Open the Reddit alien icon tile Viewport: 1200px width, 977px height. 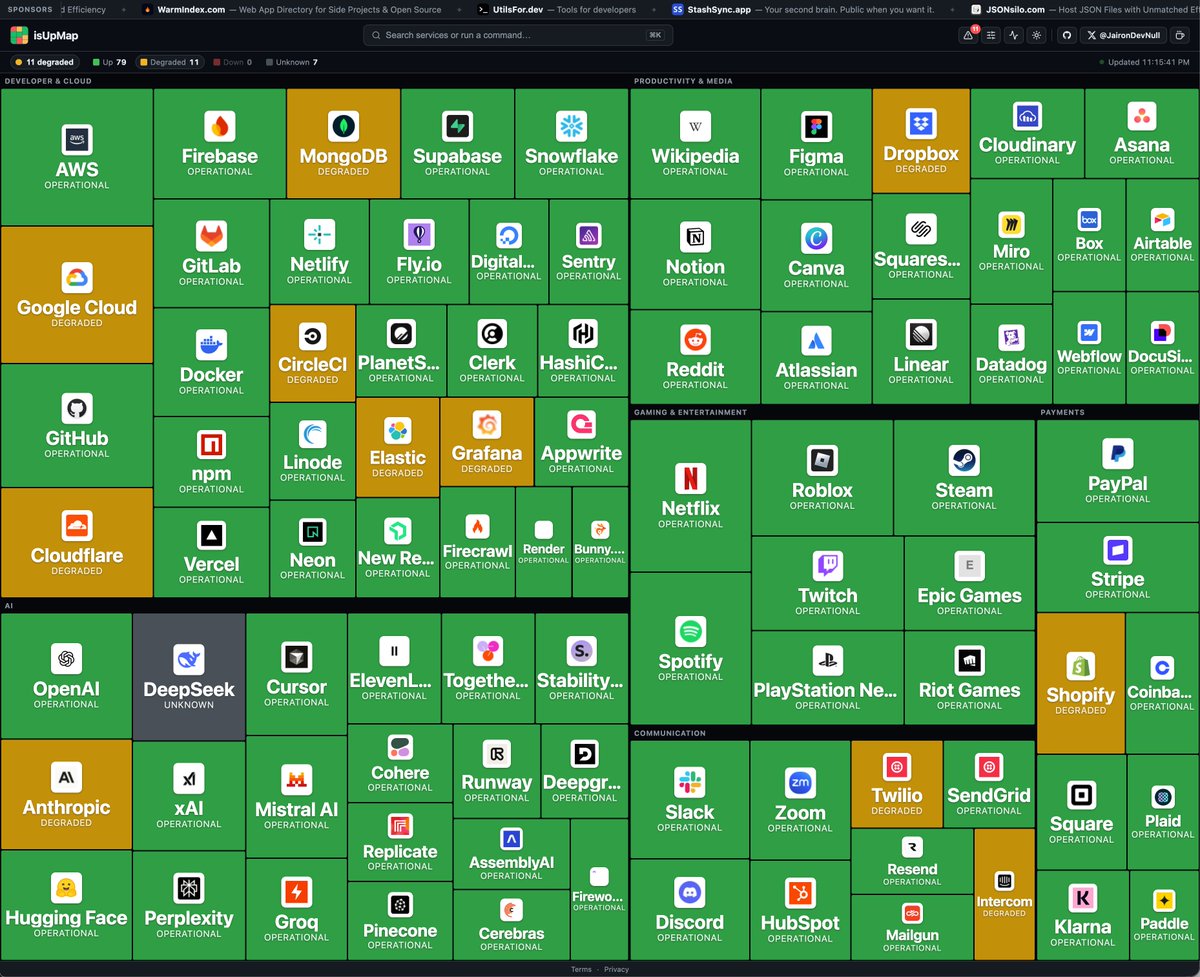695,340
